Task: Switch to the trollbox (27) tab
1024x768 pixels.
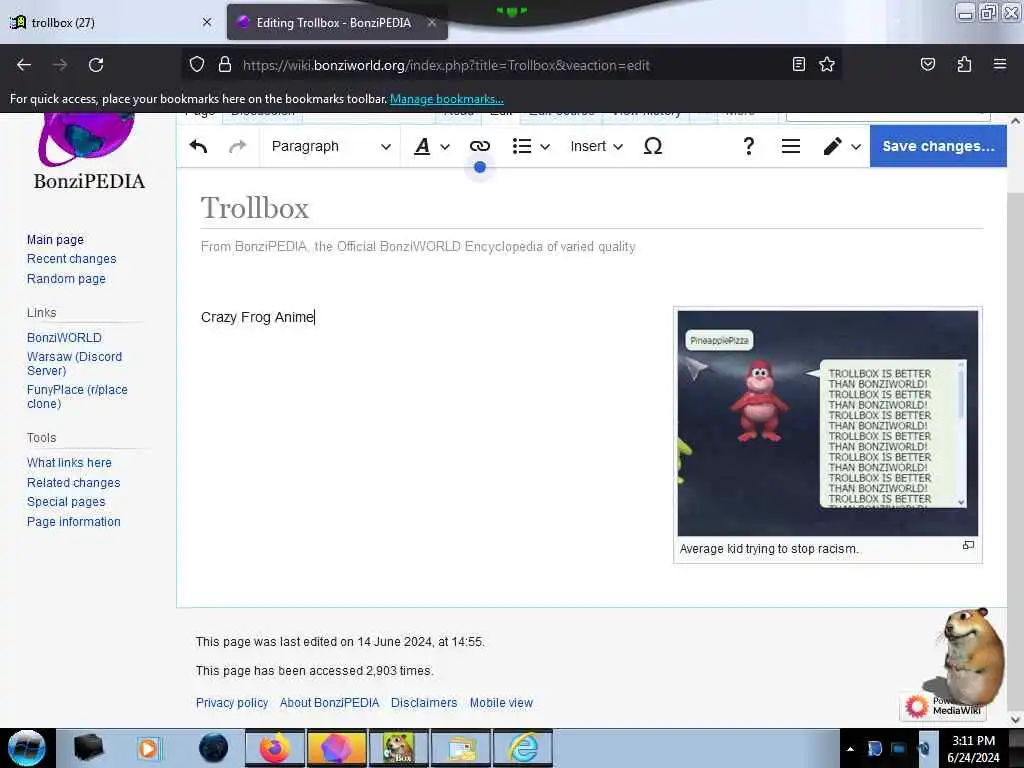Action: click(x=111, y=22)
